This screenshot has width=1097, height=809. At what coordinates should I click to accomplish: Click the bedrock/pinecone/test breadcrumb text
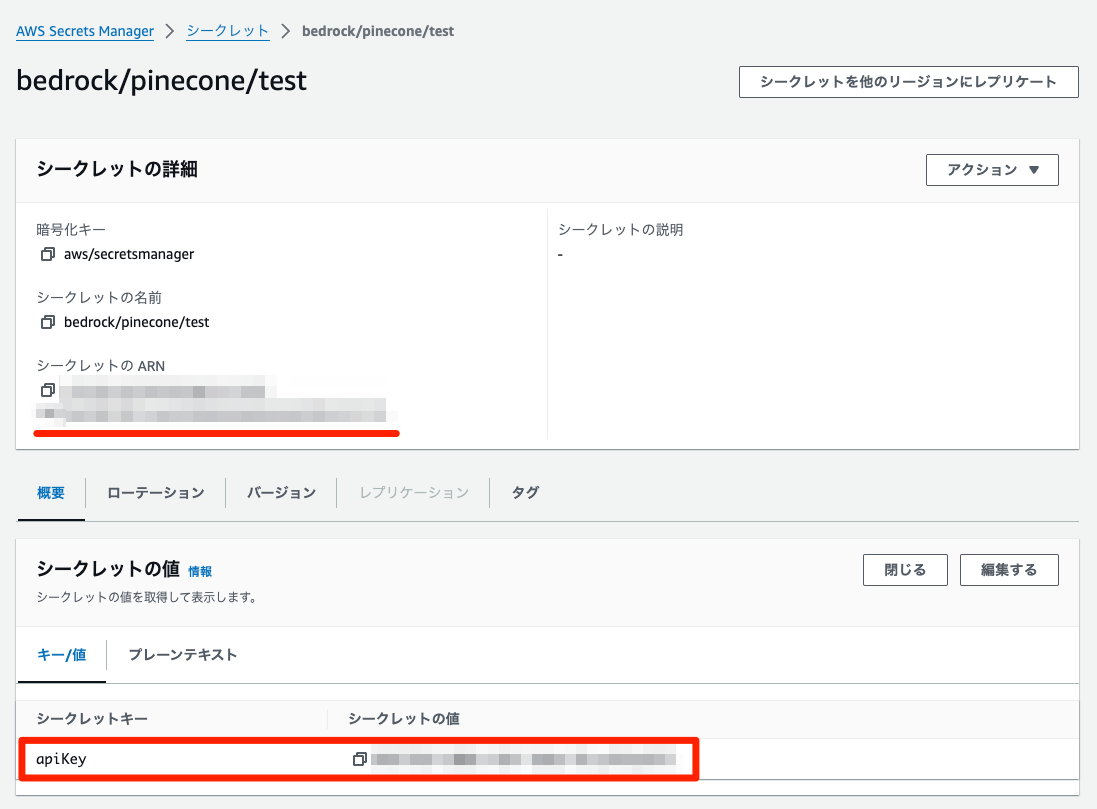point(378,31)
